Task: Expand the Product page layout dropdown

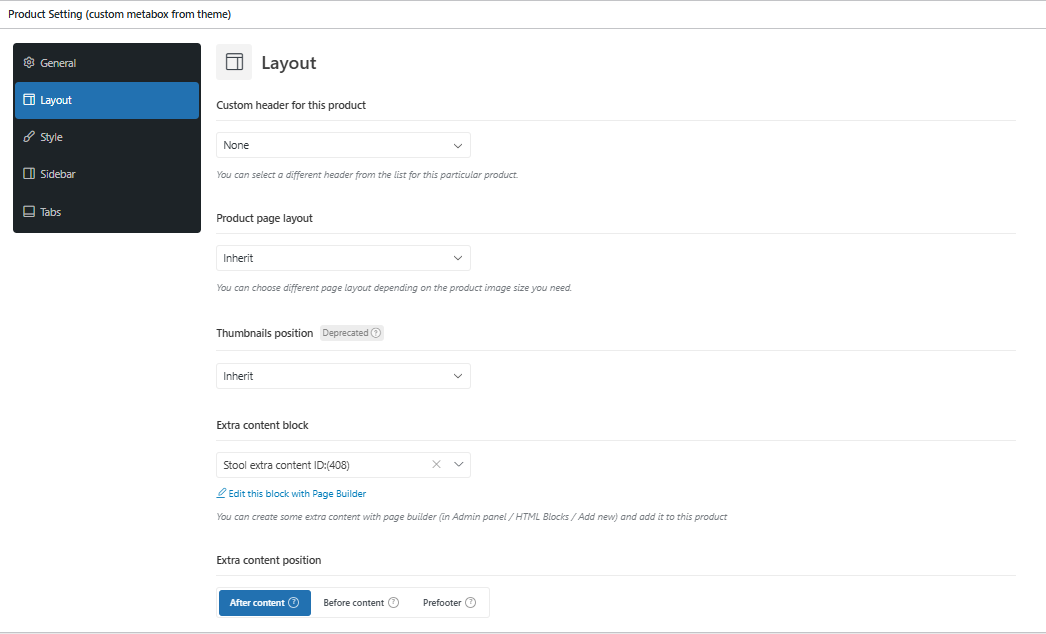Action: (x=343, y=258)
